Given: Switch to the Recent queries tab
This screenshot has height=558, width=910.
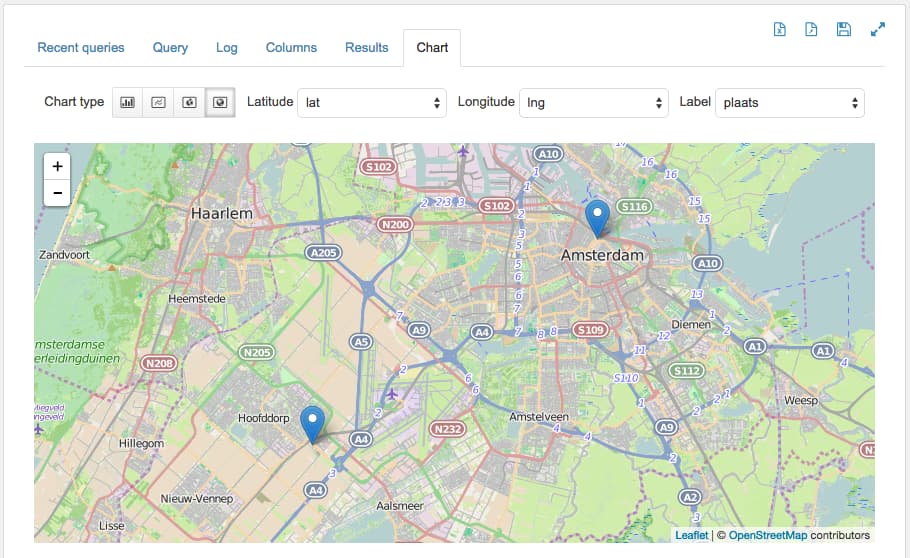Looking at the screenshot, I should 81,48.
